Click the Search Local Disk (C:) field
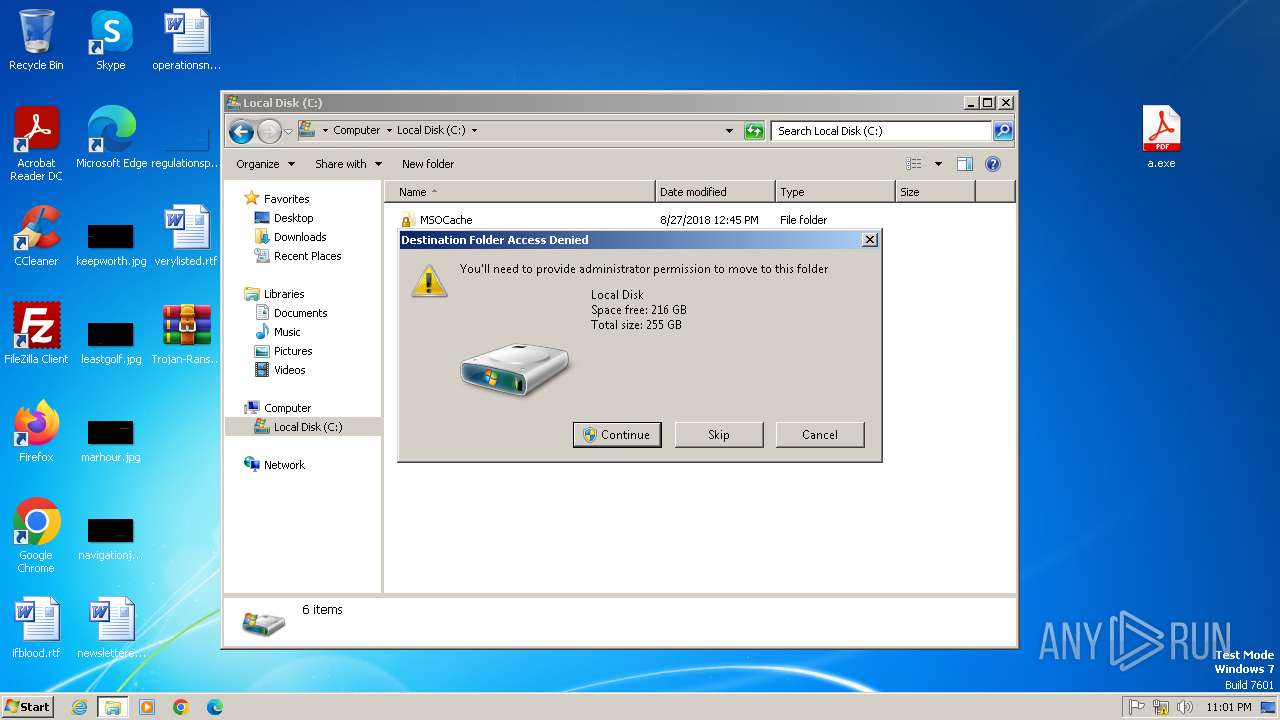The width and height of the screenshot is (1280, 720). tap(881, 131)
